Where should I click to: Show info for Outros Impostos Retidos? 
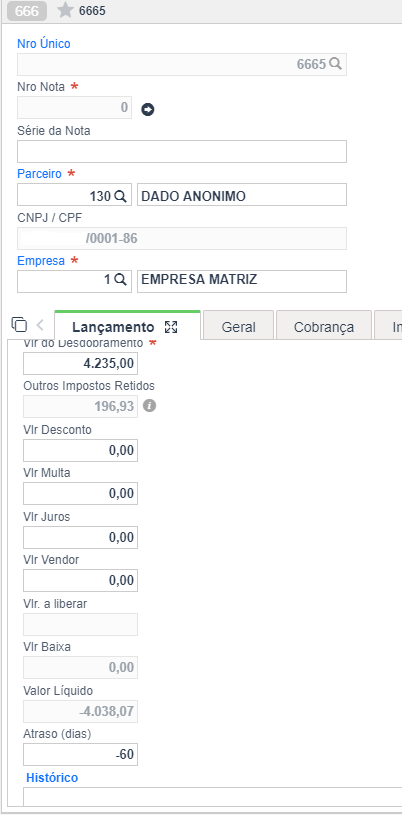pos(149,406)
